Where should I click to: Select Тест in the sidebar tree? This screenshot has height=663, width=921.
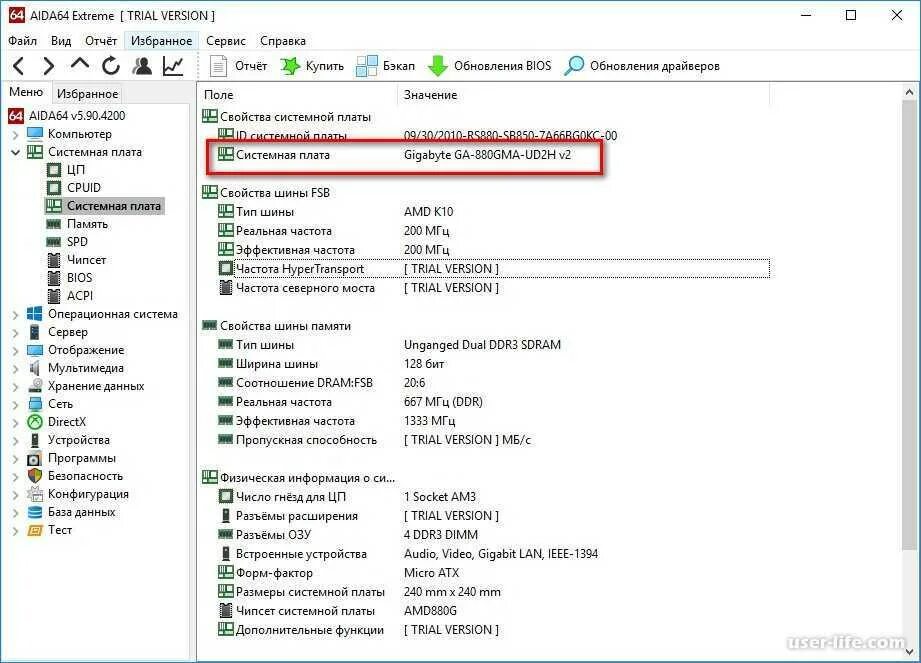pos(60,530)
